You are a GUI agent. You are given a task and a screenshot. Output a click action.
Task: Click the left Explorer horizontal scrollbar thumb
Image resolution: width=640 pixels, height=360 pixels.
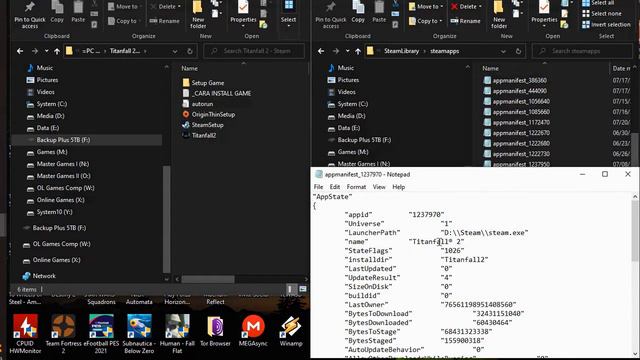pos(208,279)
